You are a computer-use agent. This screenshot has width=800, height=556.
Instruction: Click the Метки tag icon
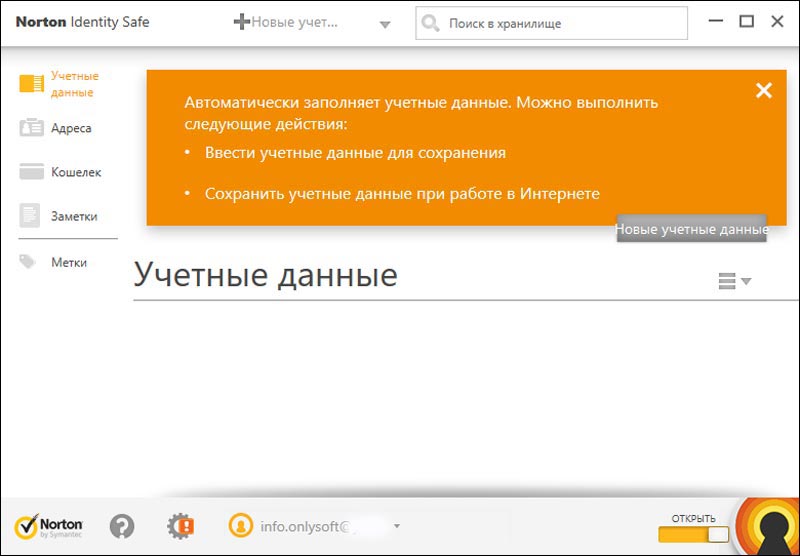pyautogui.click(x=30, y=262)
